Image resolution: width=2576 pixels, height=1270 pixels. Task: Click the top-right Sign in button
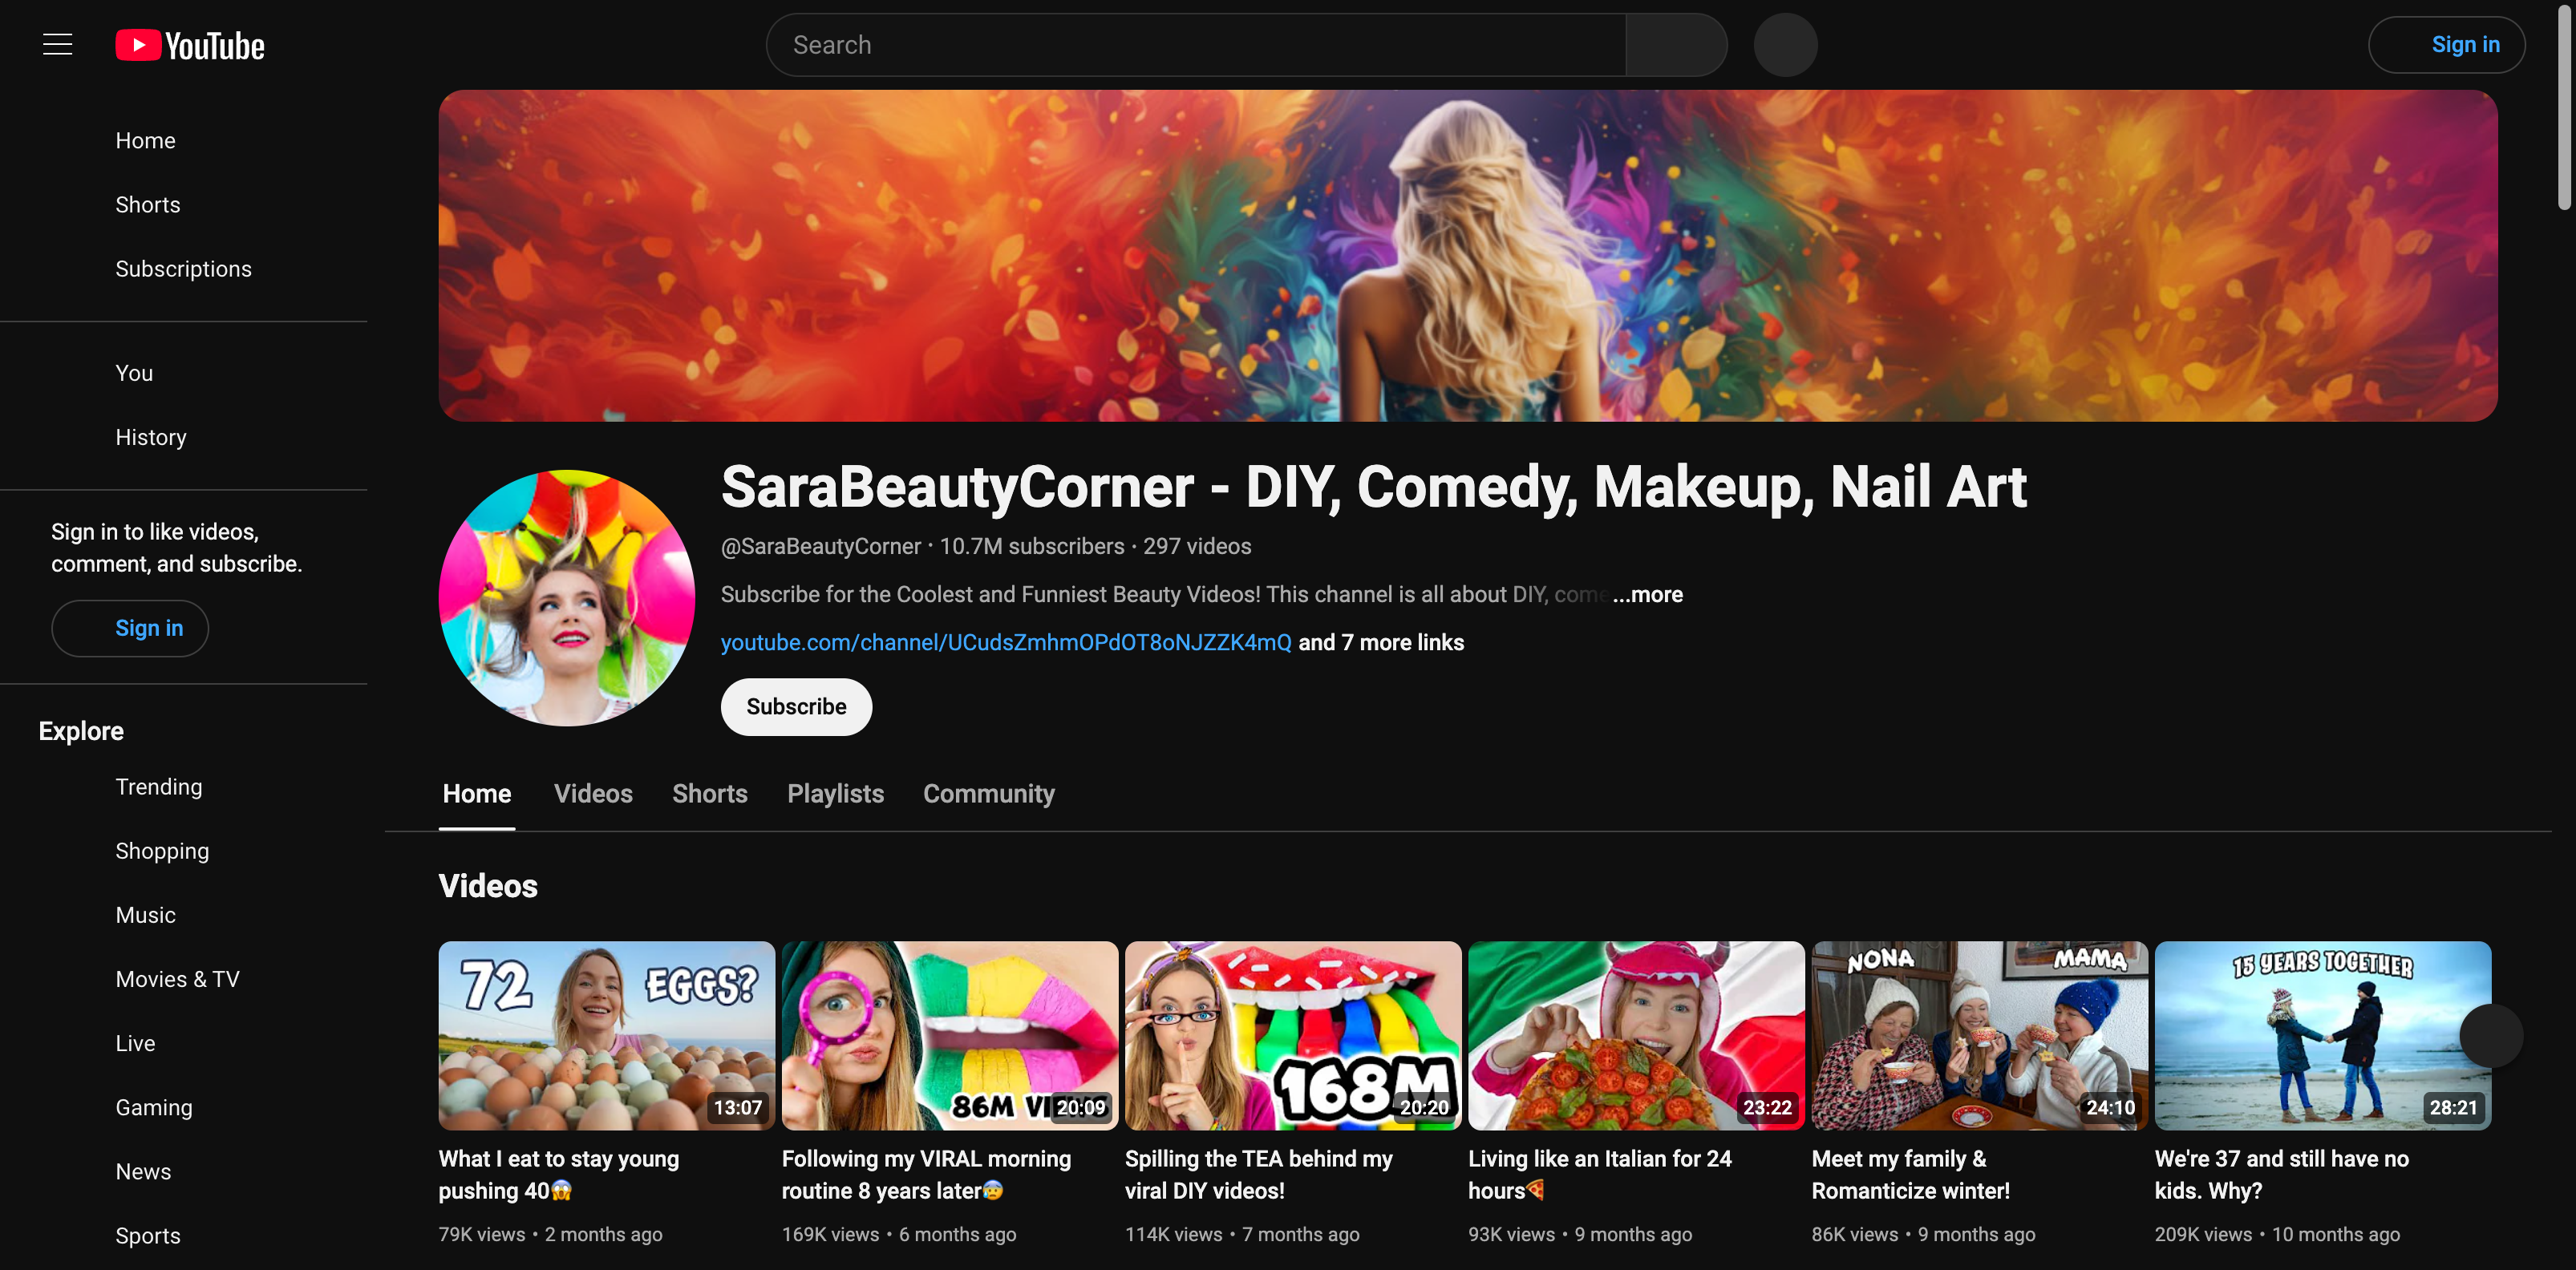[x=2445, y=45]
